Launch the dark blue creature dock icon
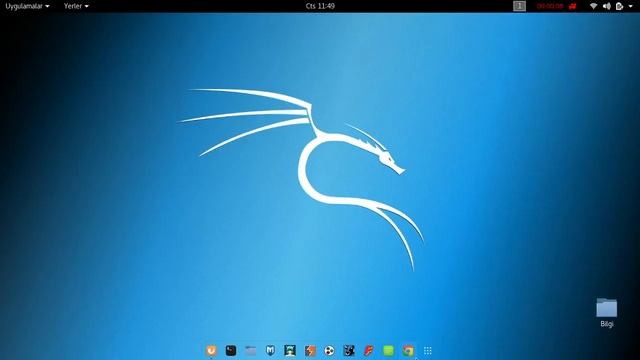Image resolution: width=640 pixels, height=360 pixels. [x=349, y=350]
